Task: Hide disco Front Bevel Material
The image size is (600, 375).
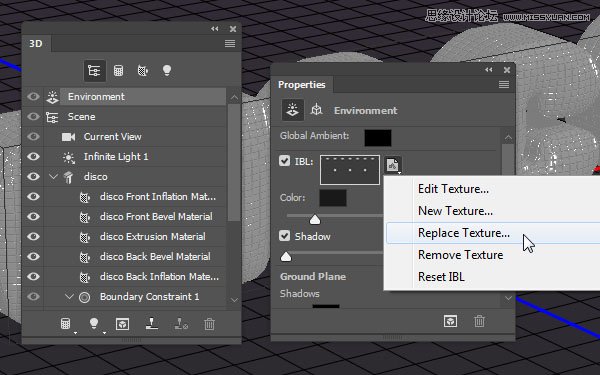Action: 33,216
